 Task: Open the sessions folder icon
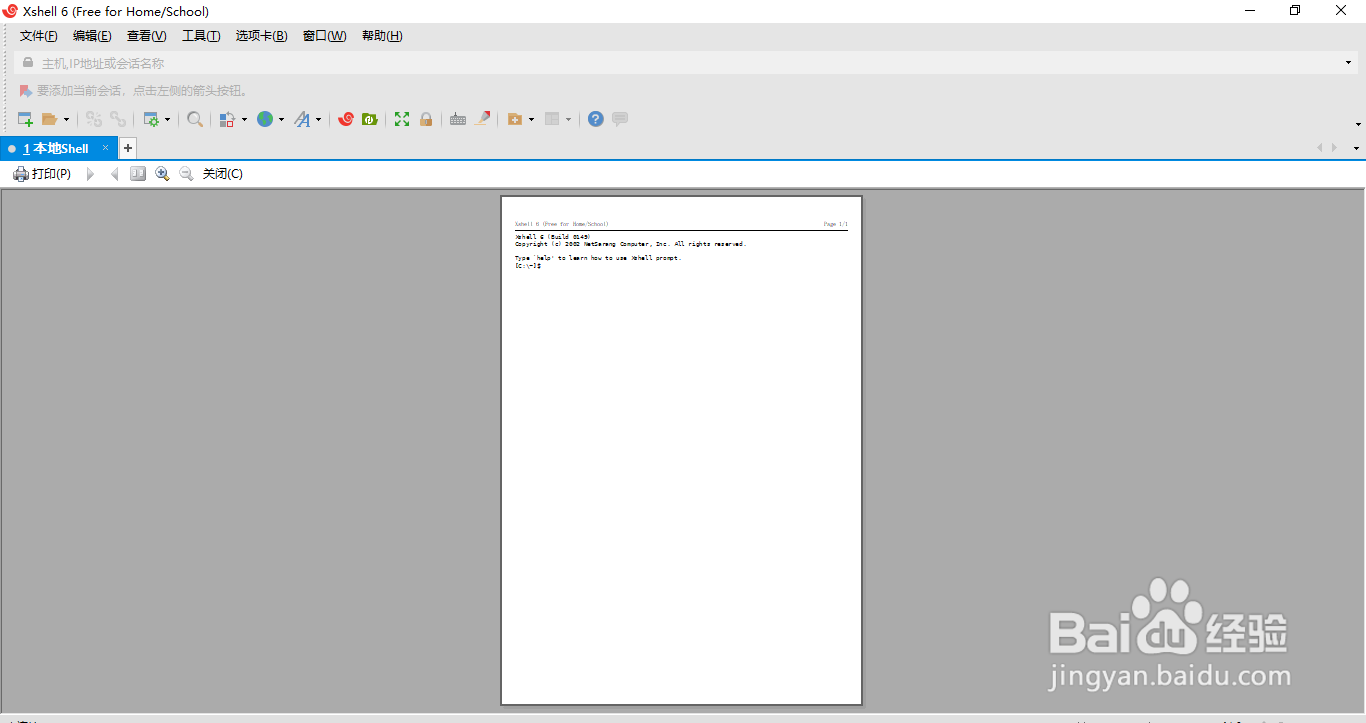(49, 119)
